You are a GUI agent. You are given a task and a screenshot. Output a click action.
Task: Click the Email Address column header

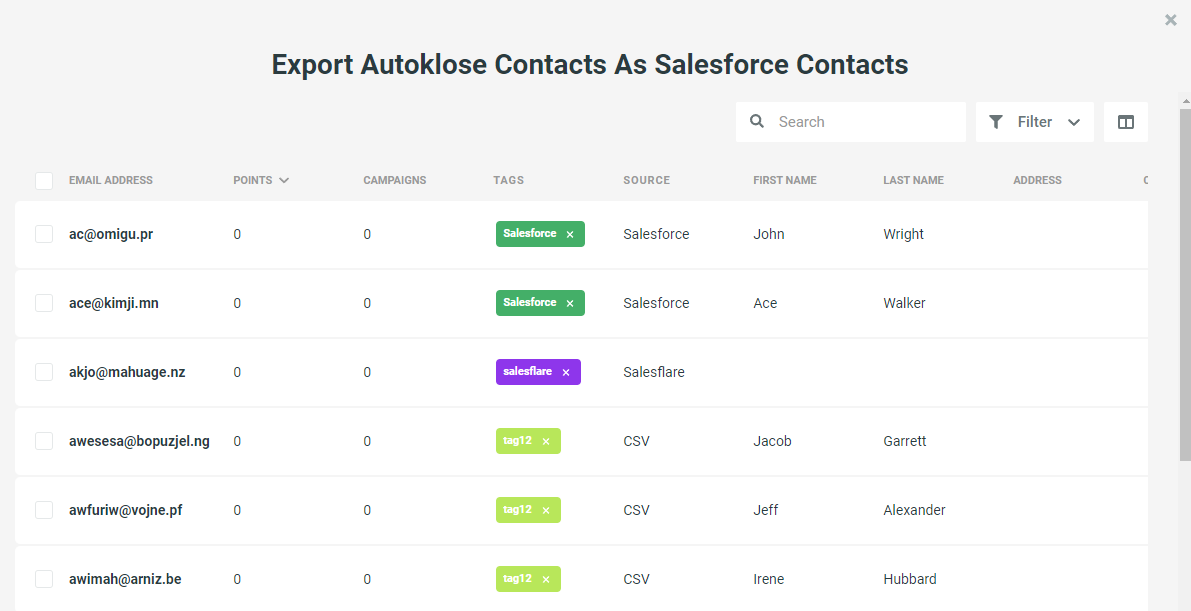111,180
